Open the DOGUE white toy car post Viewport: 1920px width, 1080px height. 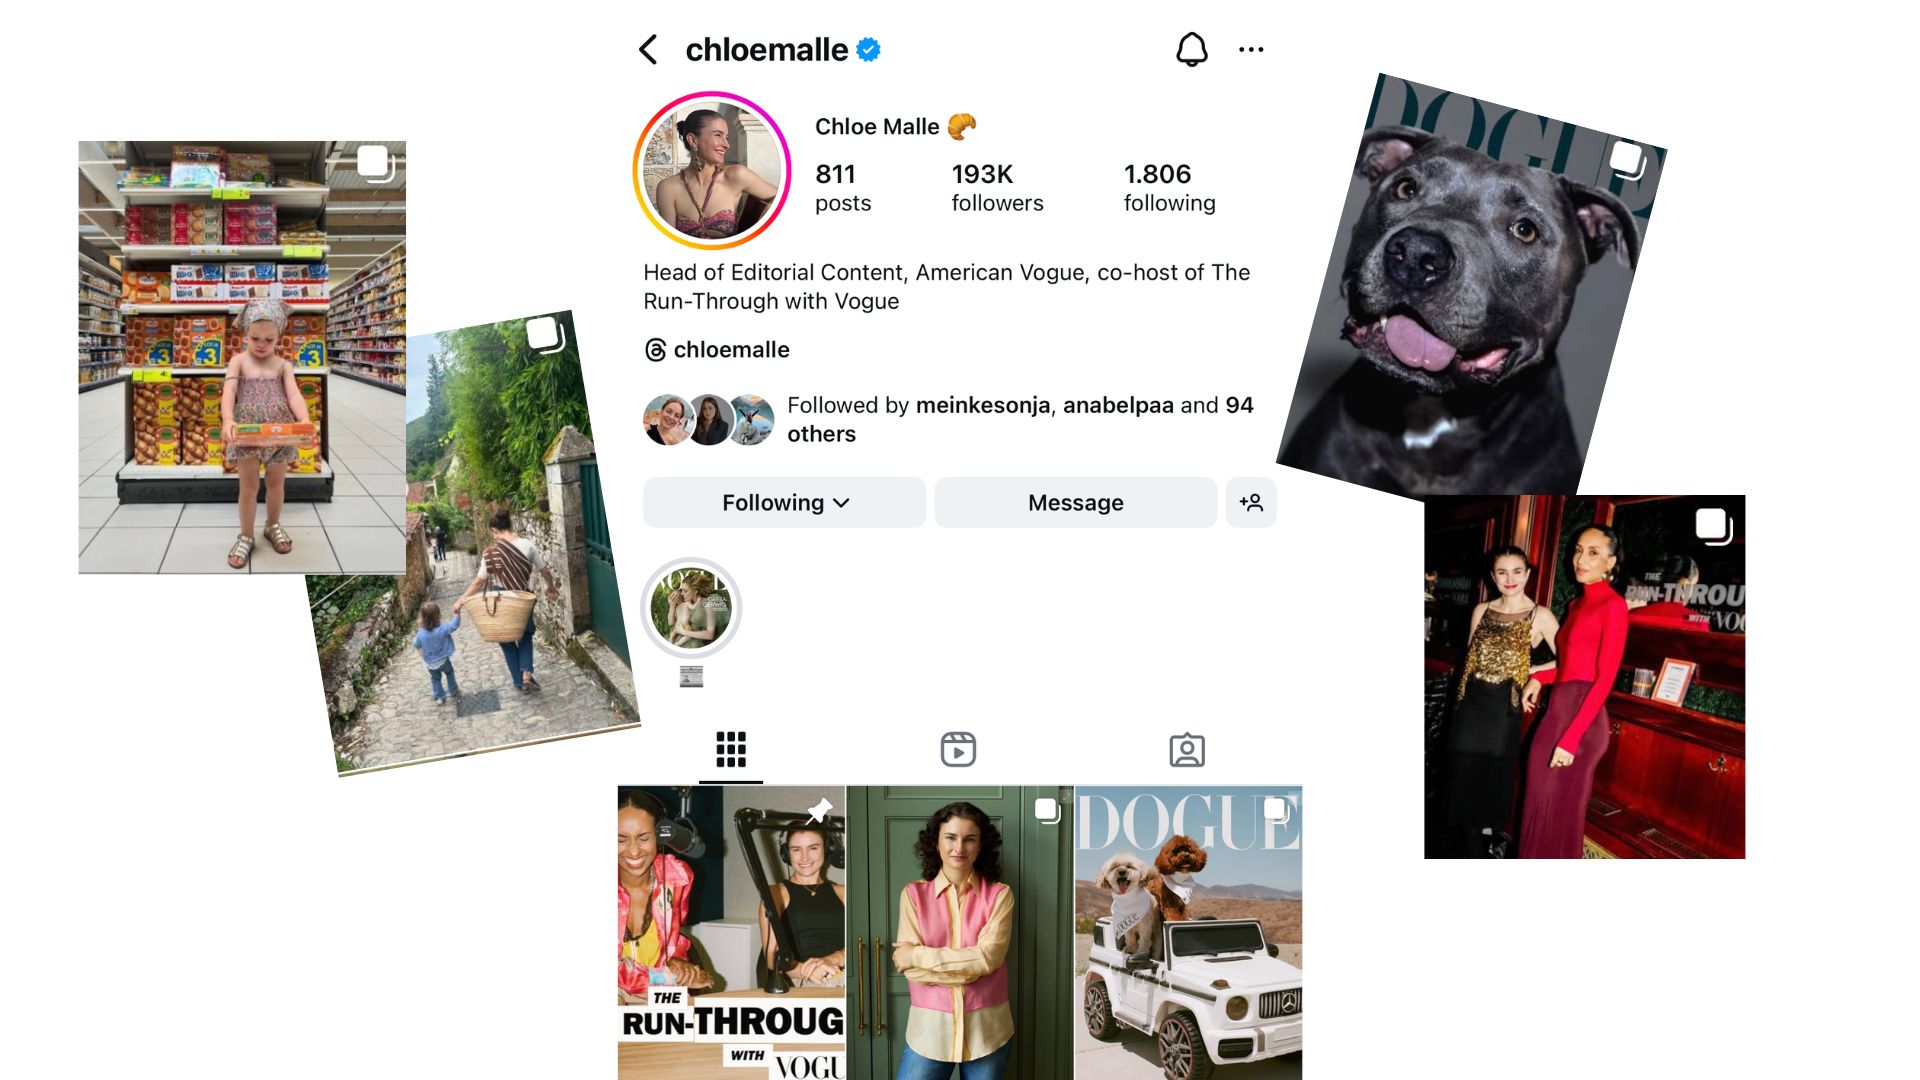(x=1188, y=932)
